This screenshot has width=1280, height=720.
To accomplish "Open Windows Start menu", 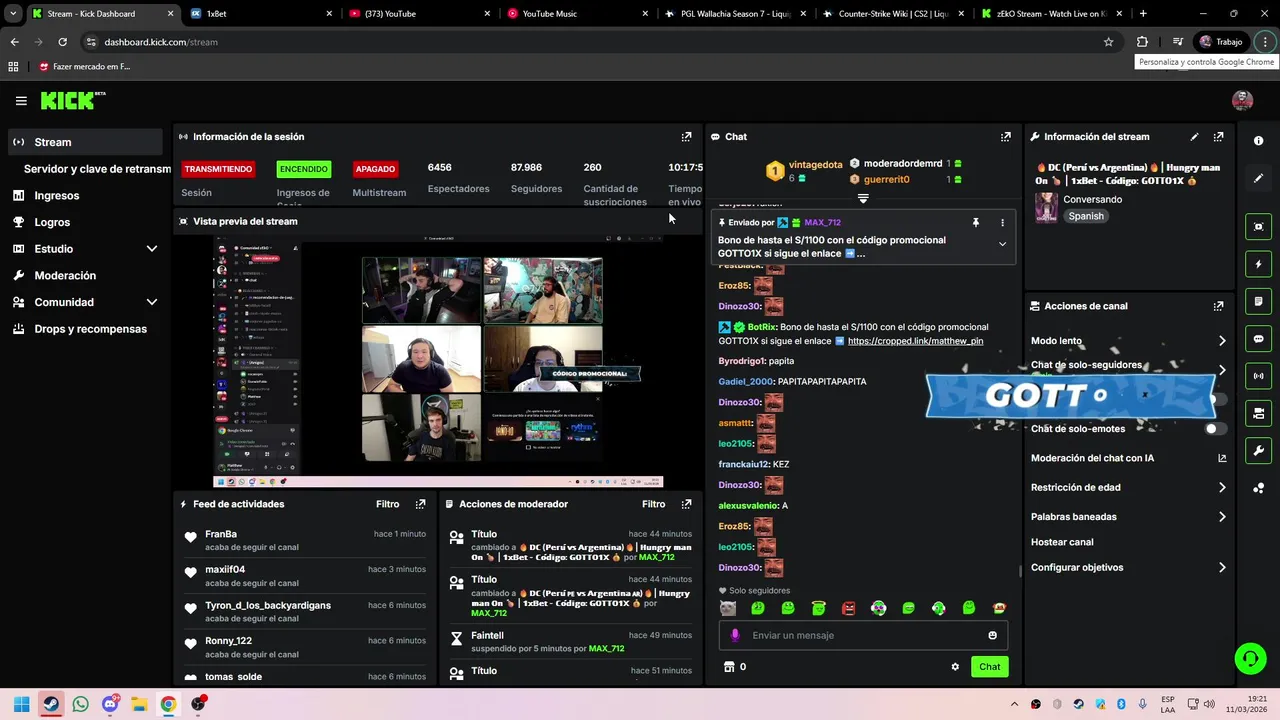I will [x=21, y=704].
